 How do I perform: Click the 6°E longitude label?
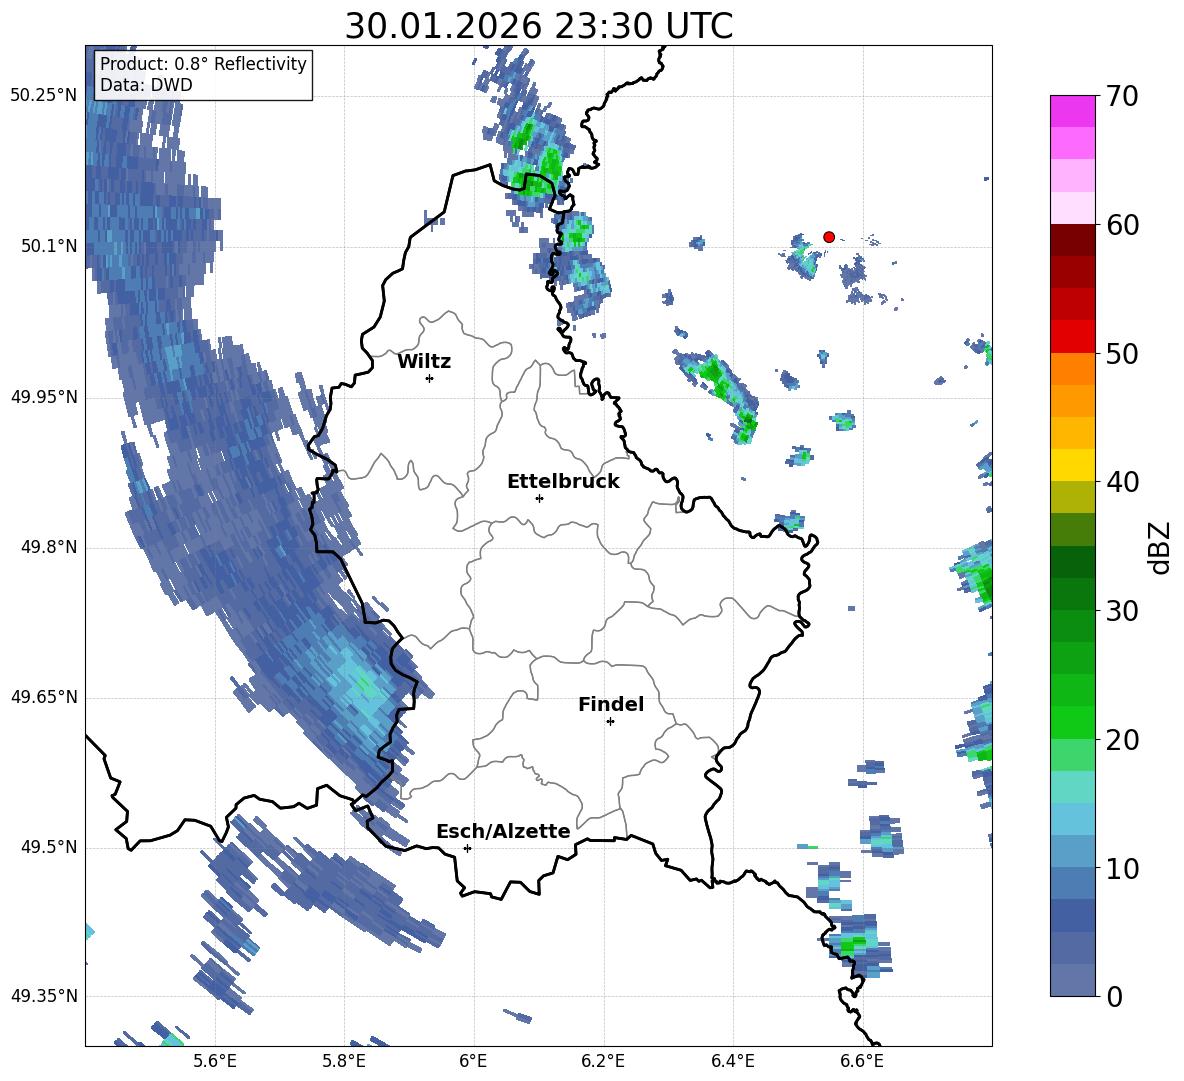(x=473, y=1061)
